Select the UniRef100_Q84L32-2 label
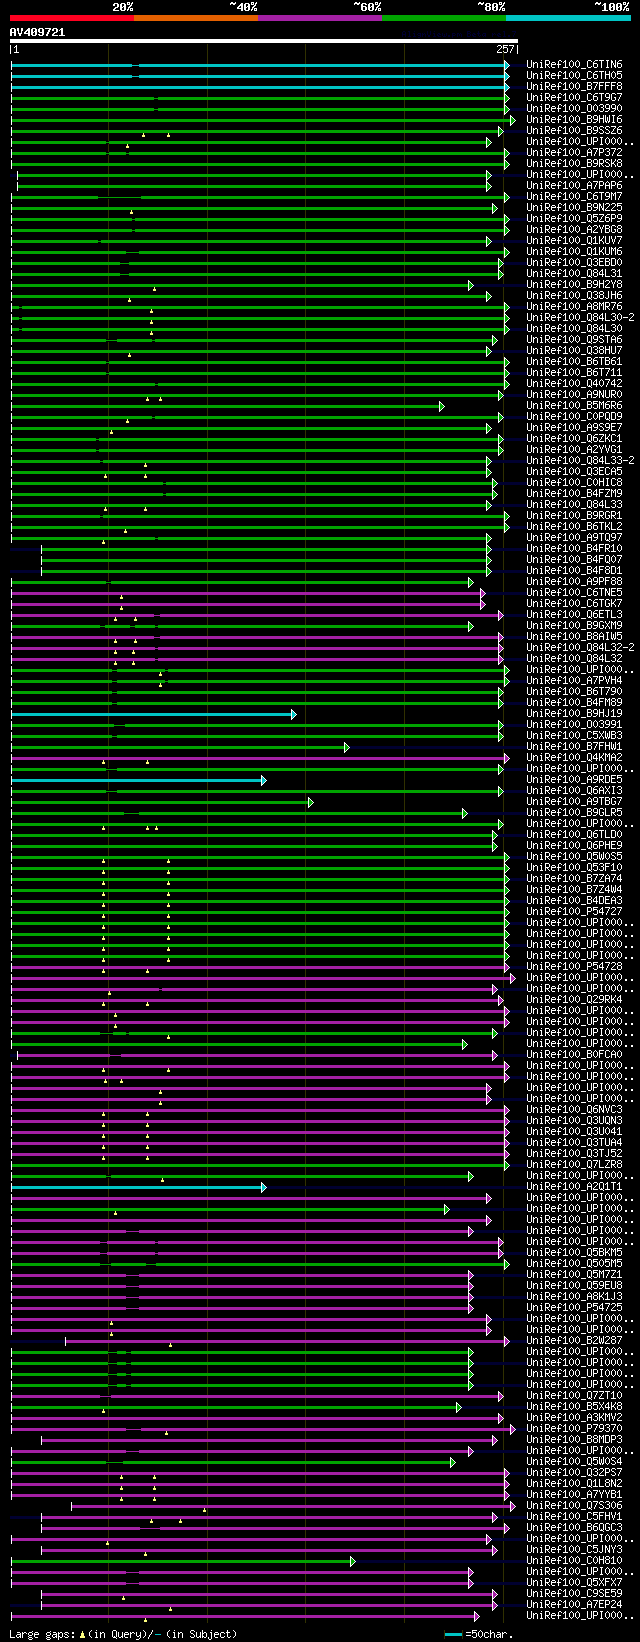The width and height of the screenshot is (640, 1642). pyautogui.click(x=580, y=648)
